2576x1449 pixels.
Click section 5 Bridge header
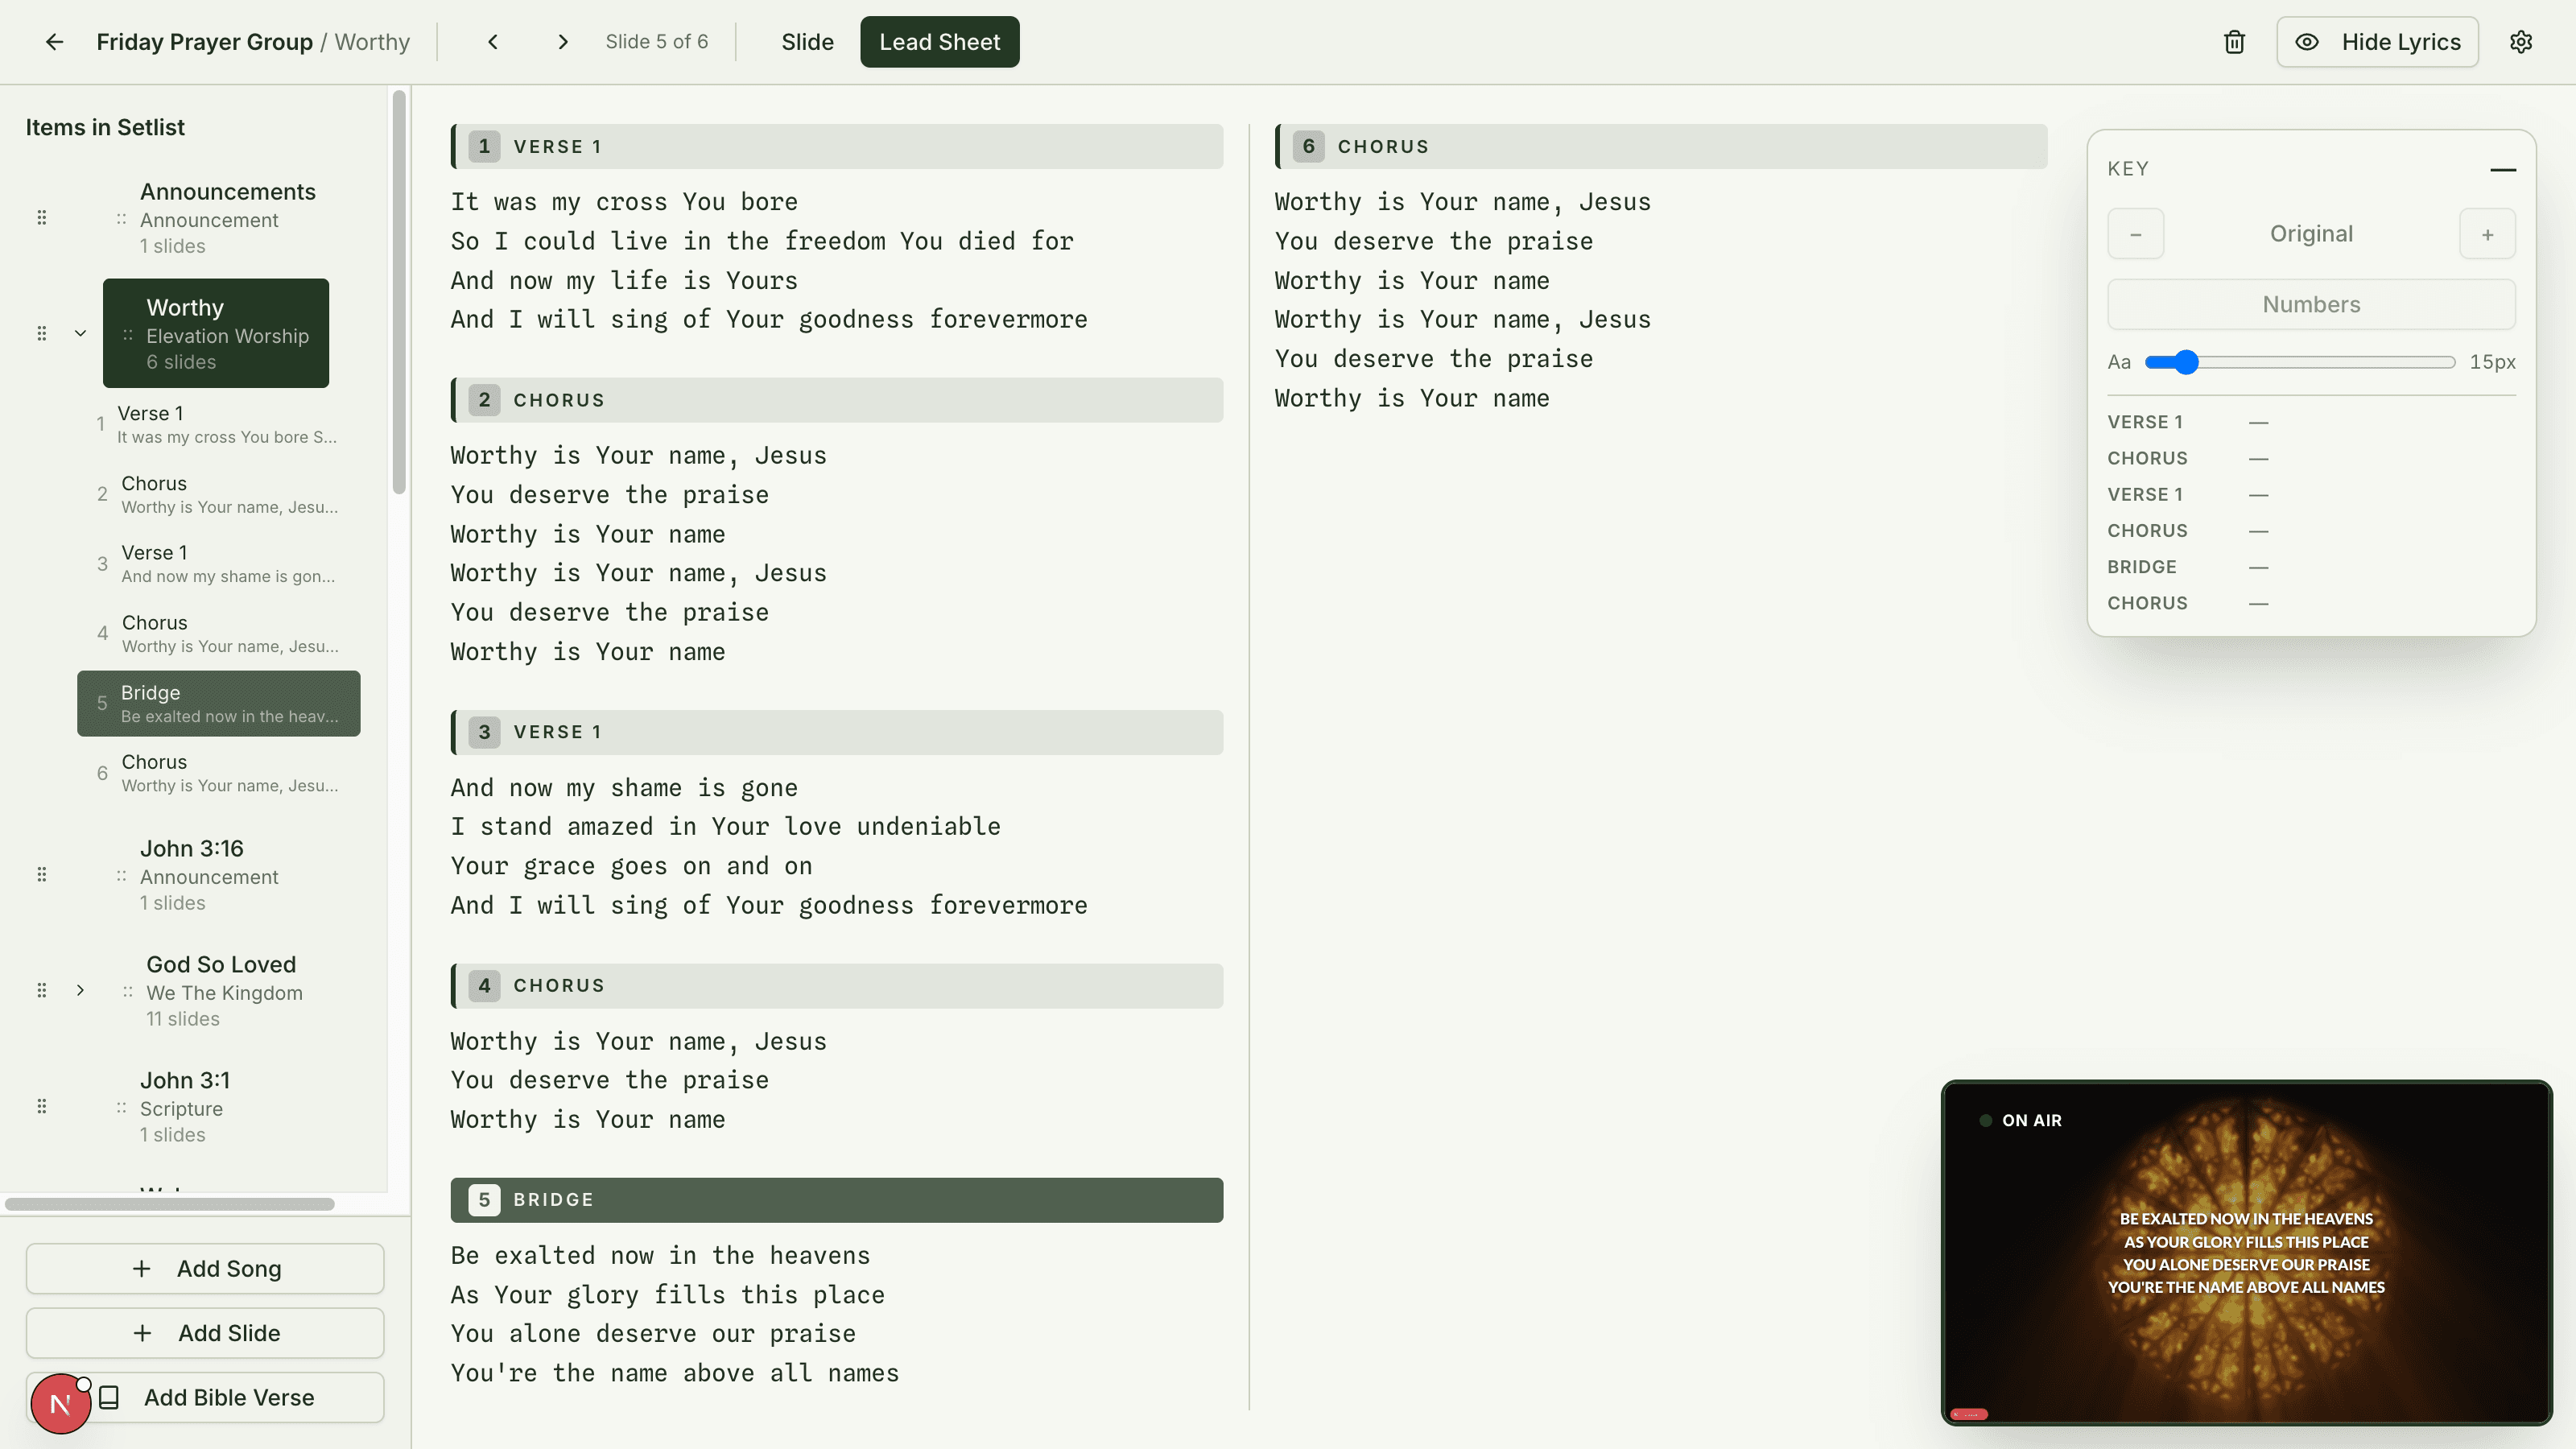pyautogui.click(x=837, y=1200)
